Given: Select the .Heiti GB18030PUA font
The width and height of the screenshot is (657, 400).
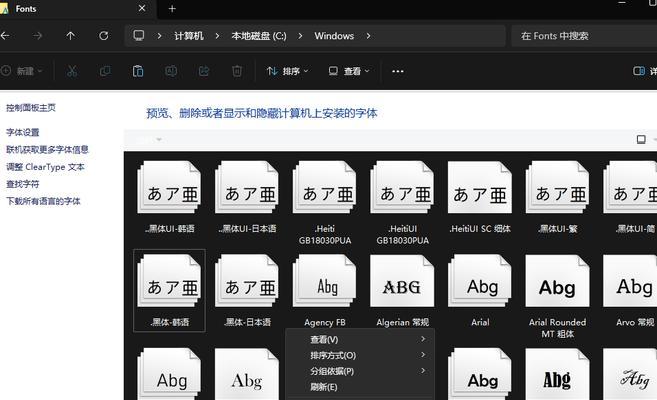Looking at the screenshot, I should [x=325, y=203].
